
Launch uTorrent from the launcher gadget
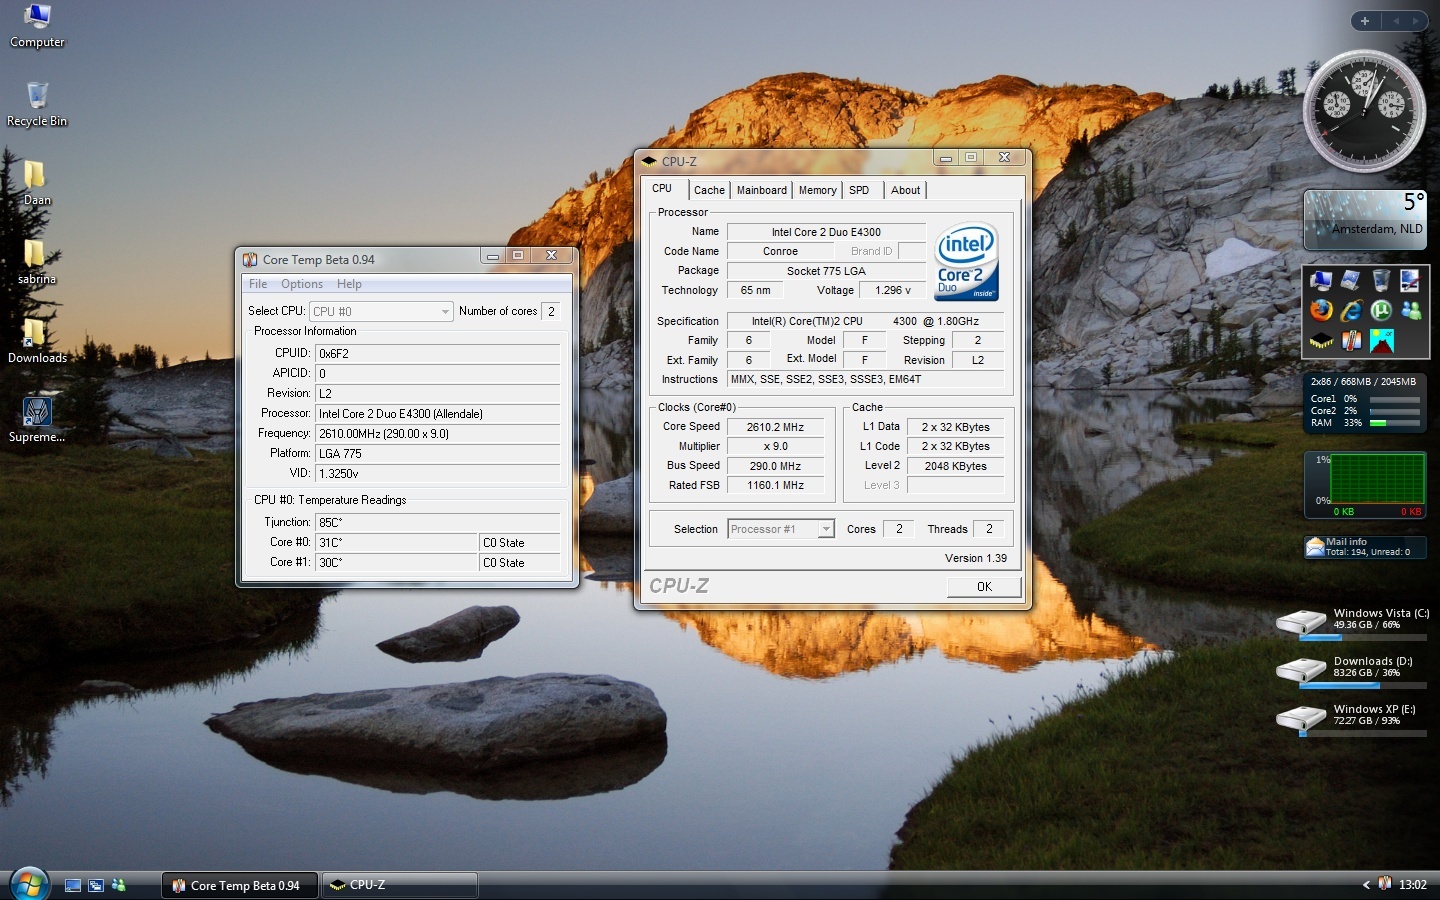(1381, 311)
